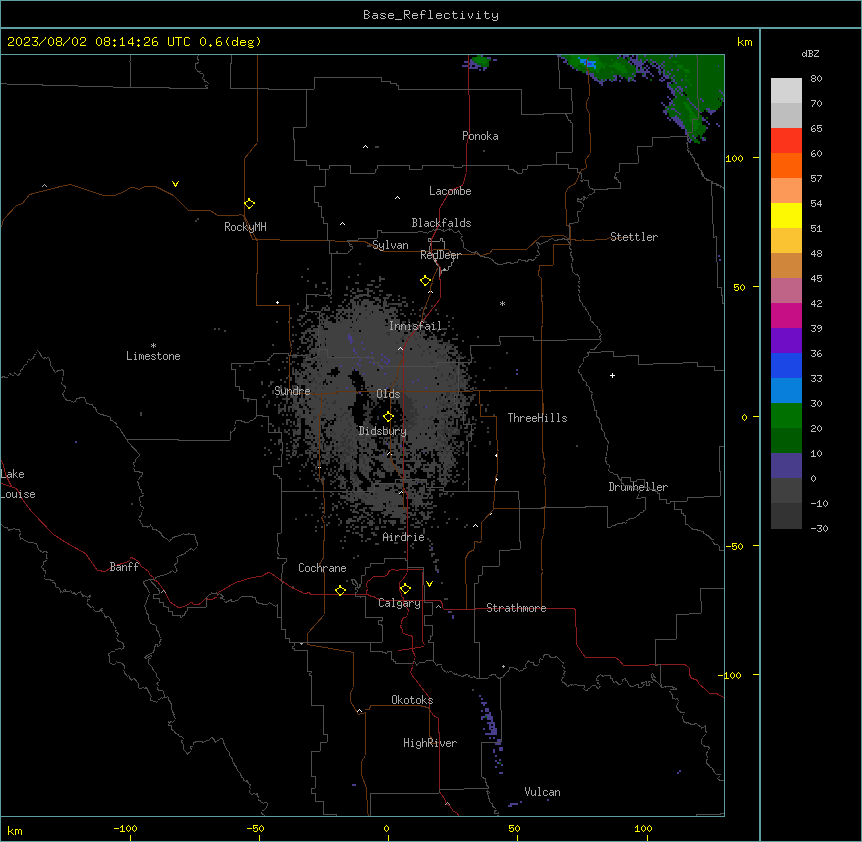This screenshot has width=862, height=842.
Task: Click the Ponoka city label
Action: (480, 136)
